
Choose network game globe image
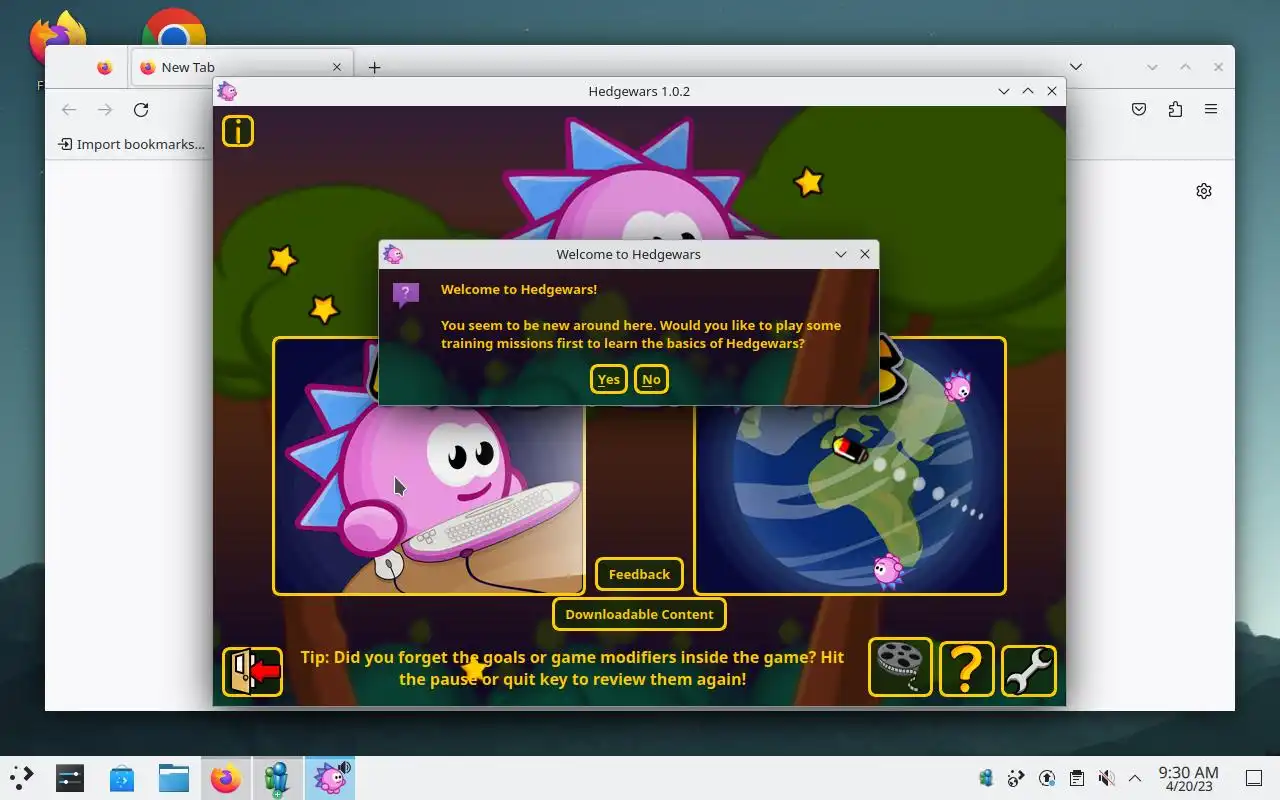[x=850, y=466]
